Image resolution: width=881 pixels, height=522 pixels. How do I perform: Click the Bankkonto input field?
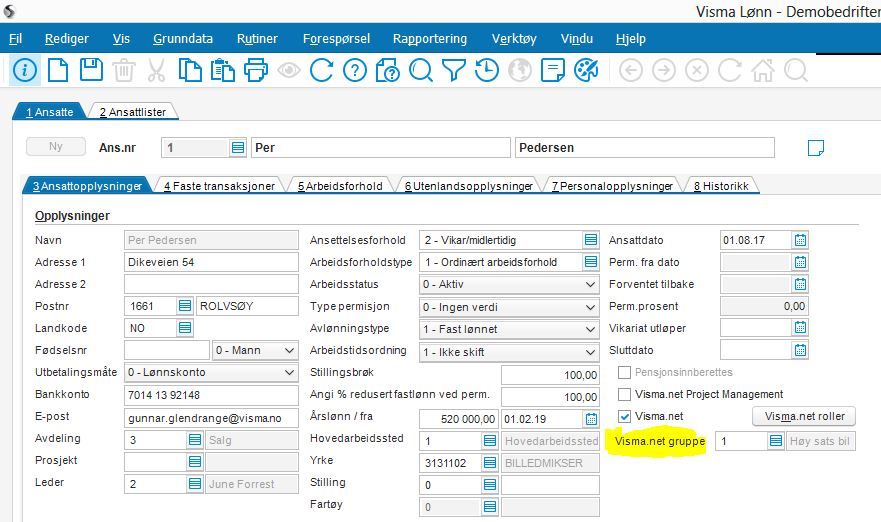[x=211, y=395]
